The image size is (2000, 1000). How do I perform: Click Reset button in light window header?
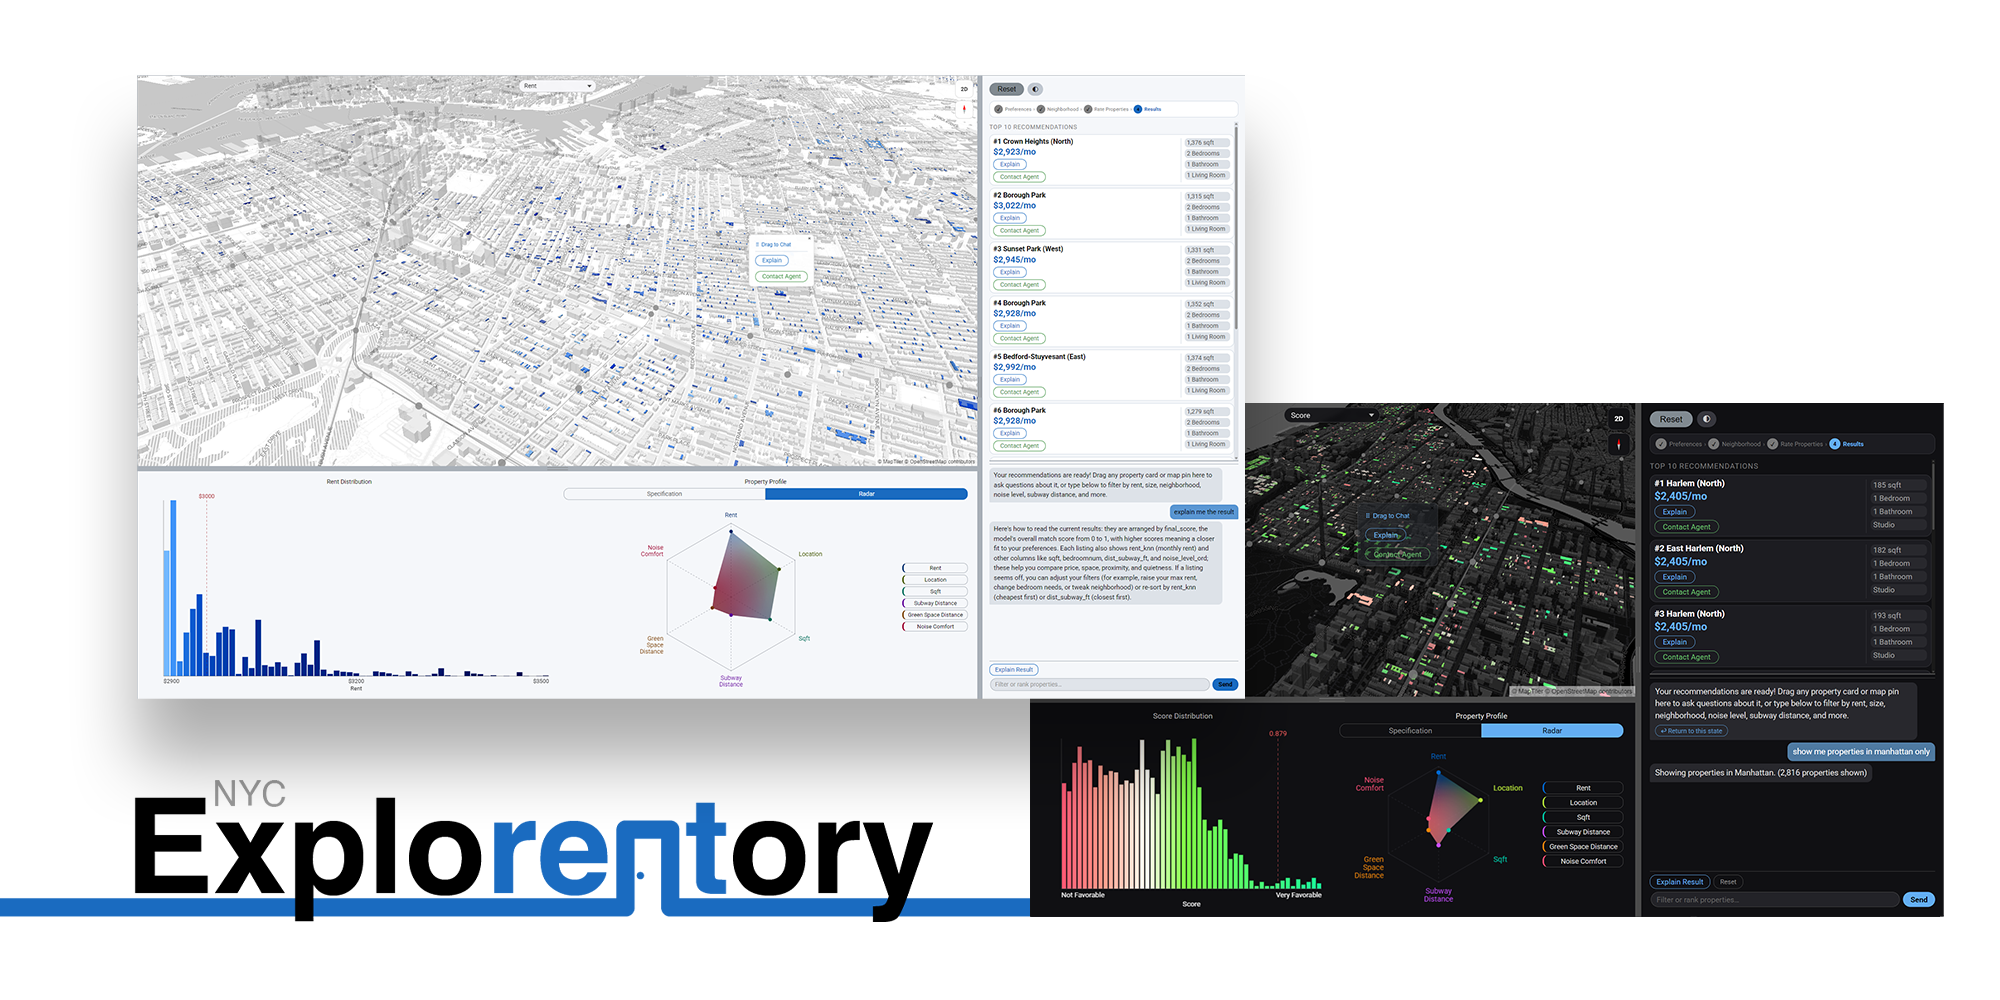tap(1007, 89)
